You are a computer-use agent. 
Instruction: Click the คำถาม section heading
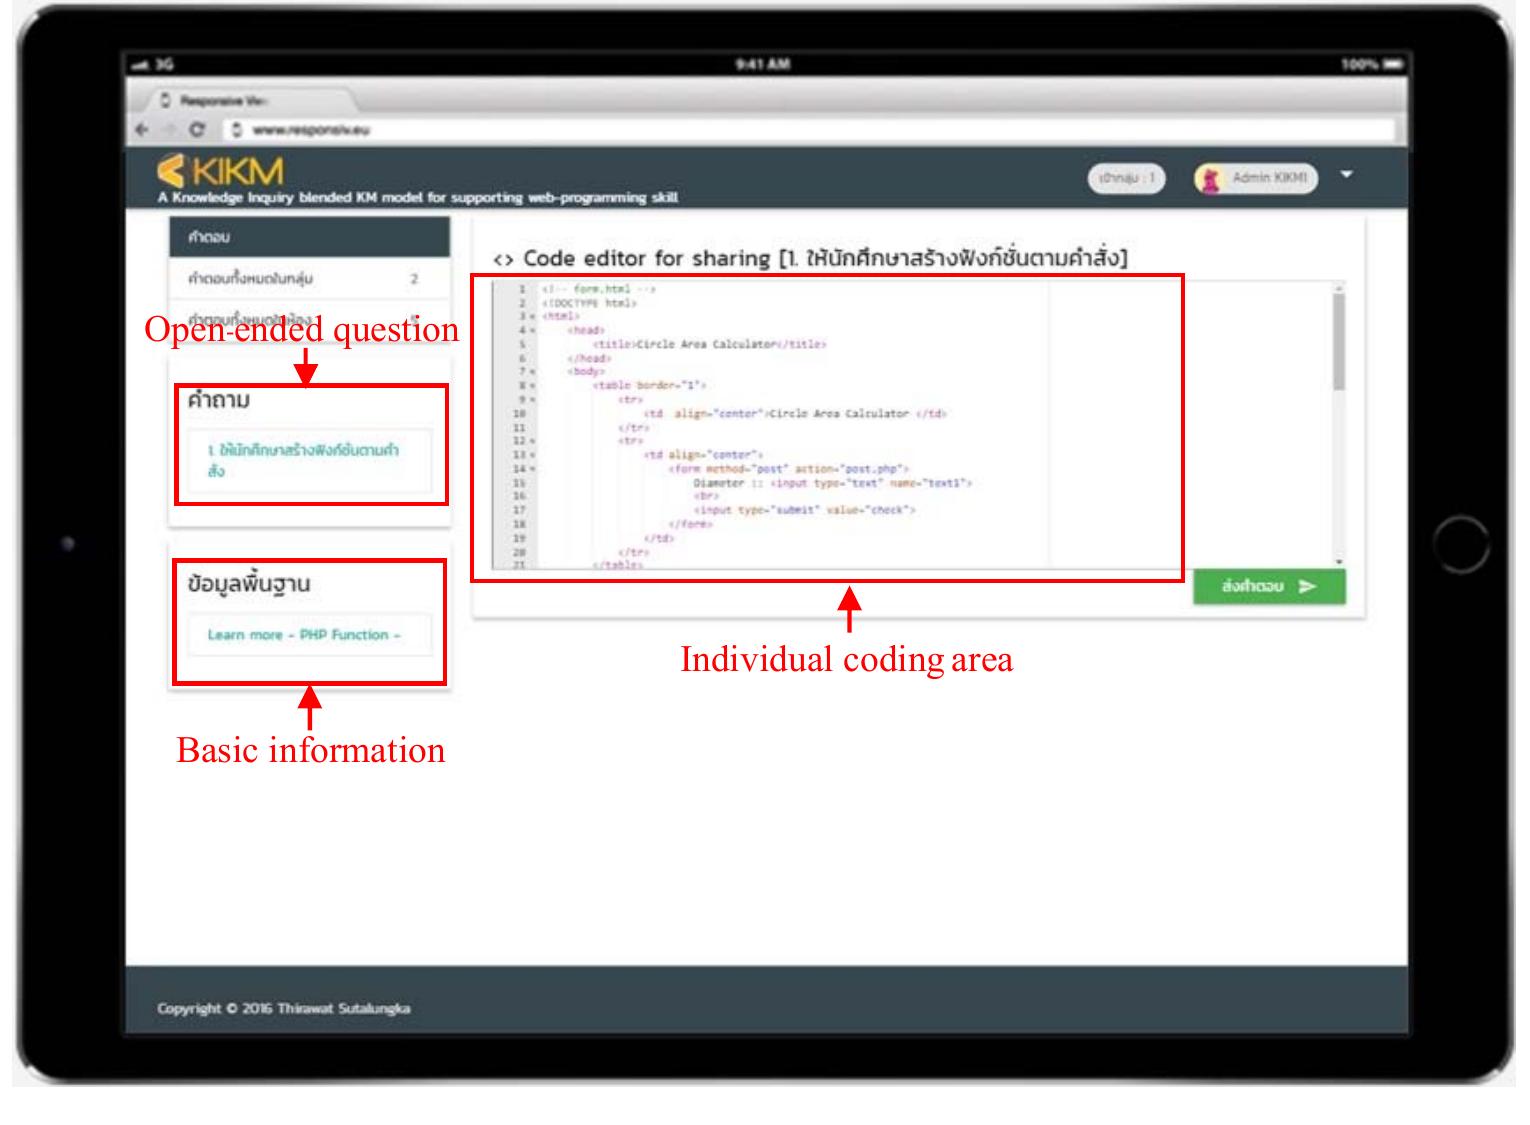(218, 400)
